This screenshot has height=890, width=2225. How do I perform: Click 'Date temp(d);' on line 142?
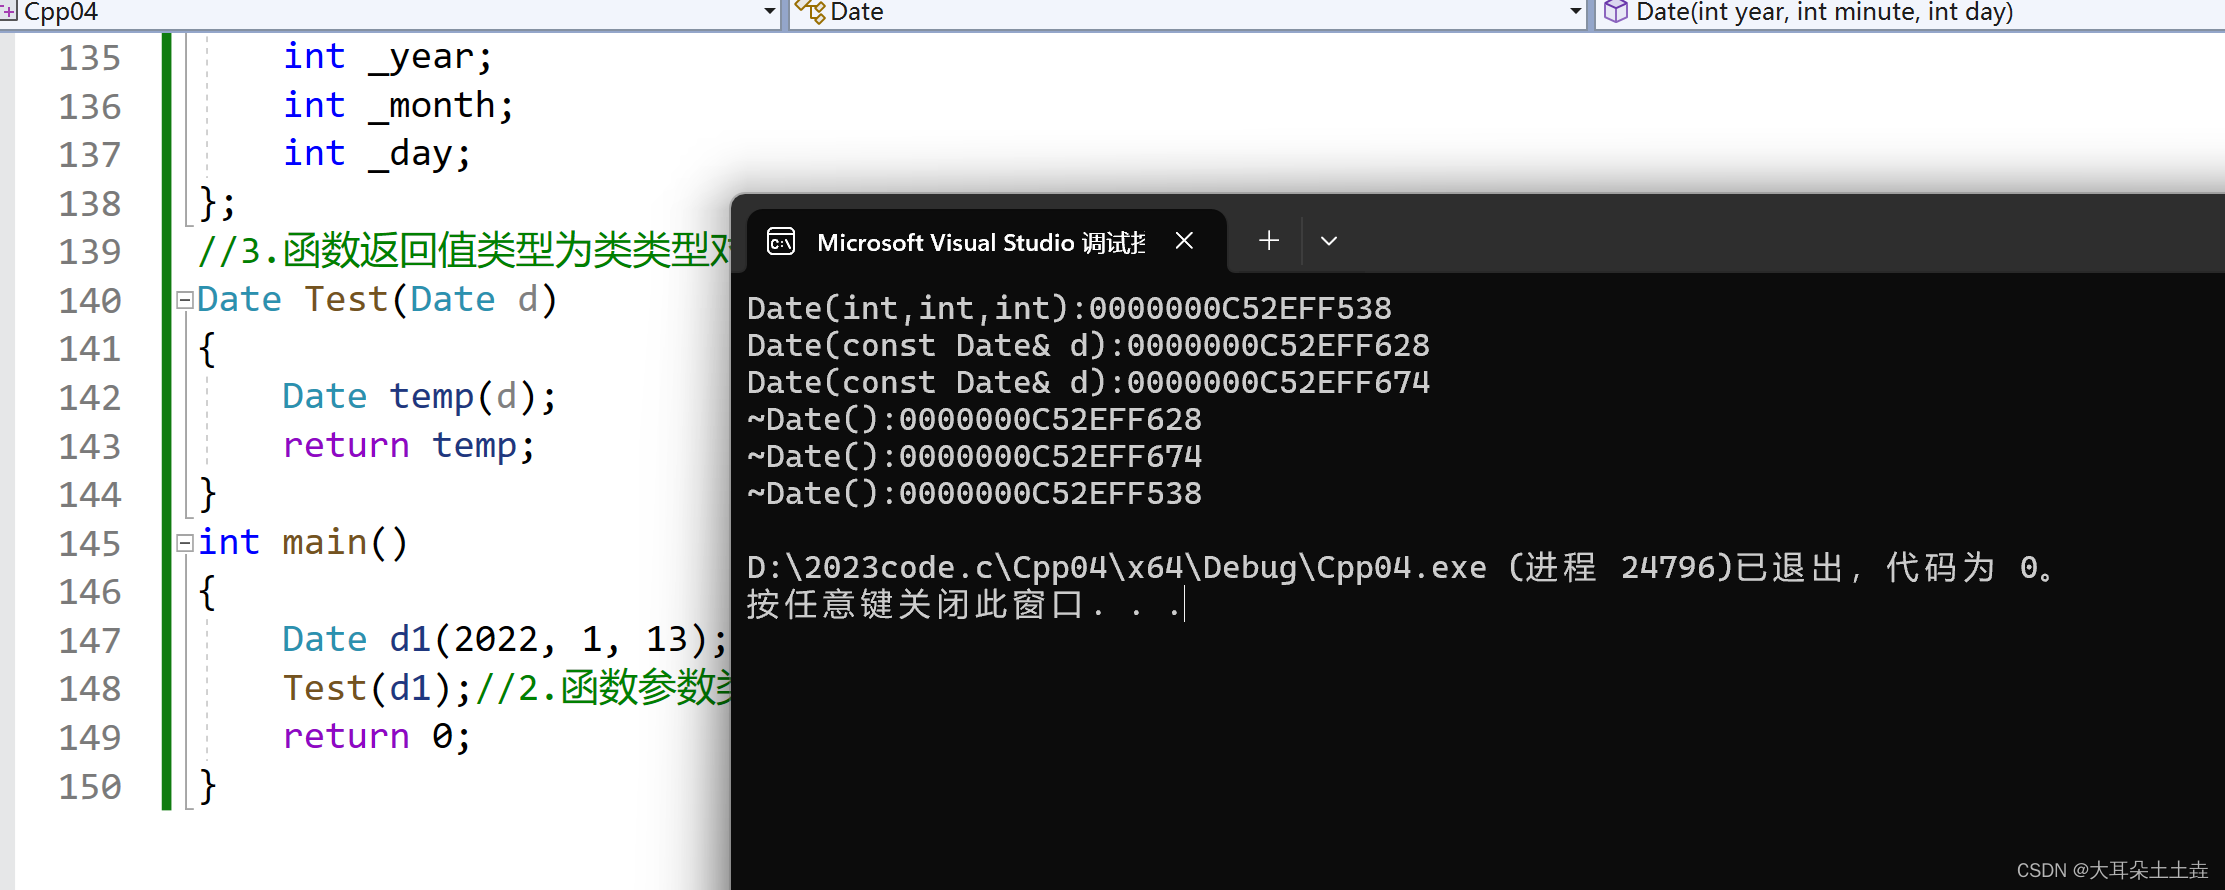419,397
